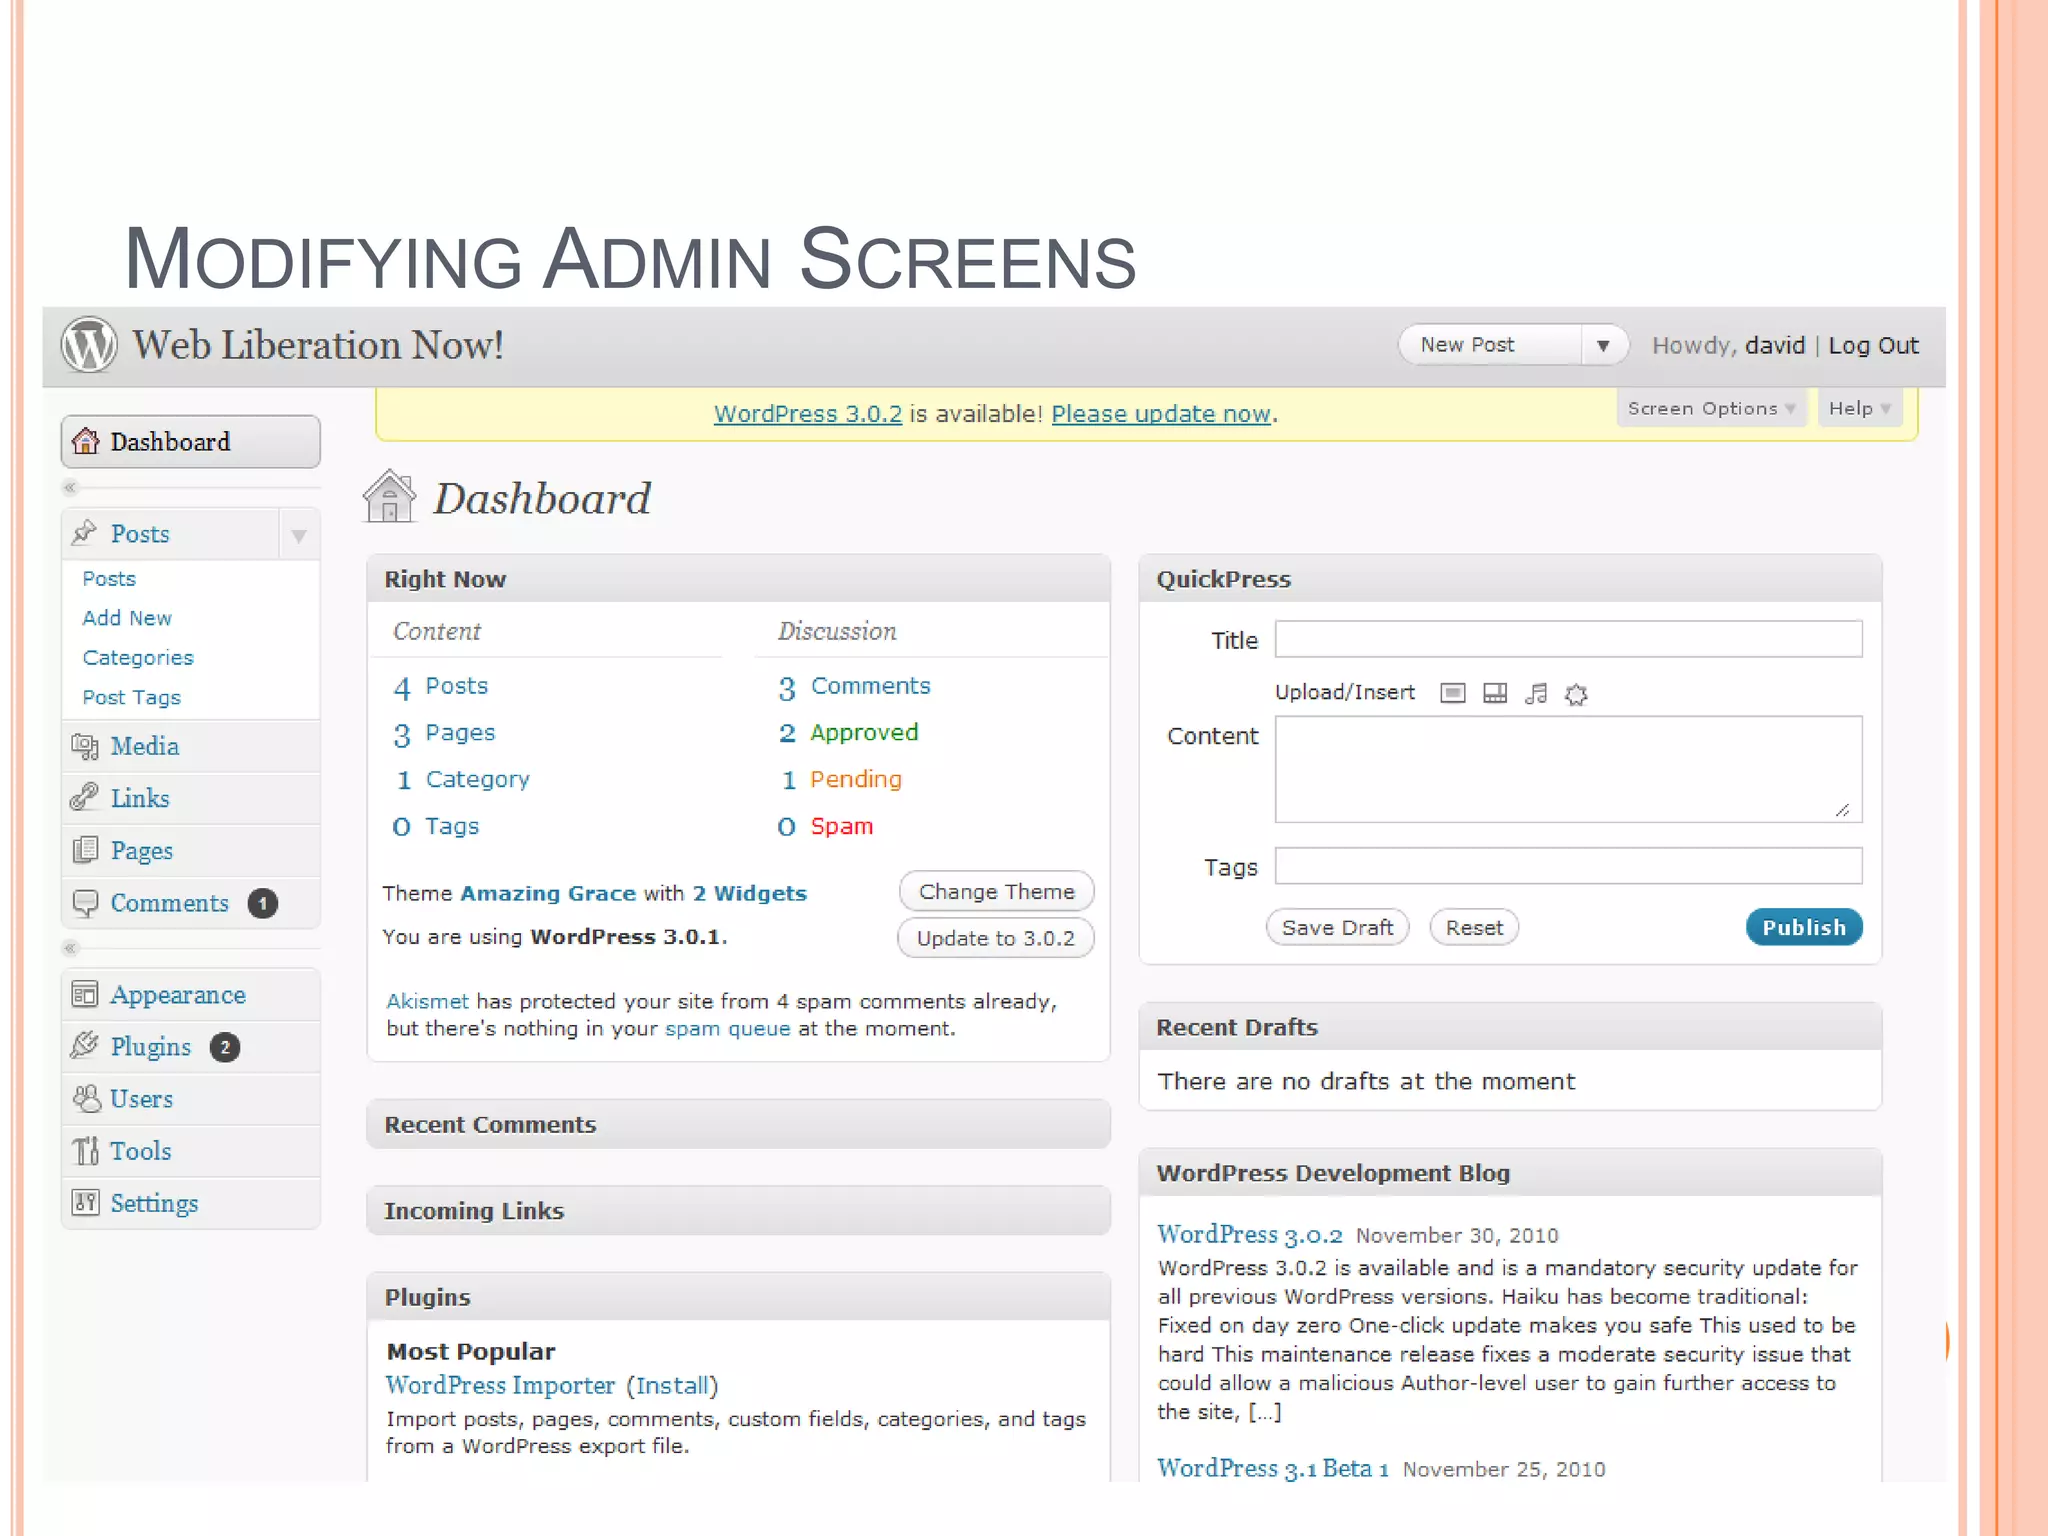Open the Screen Options dropdown

click(1711, 408)
